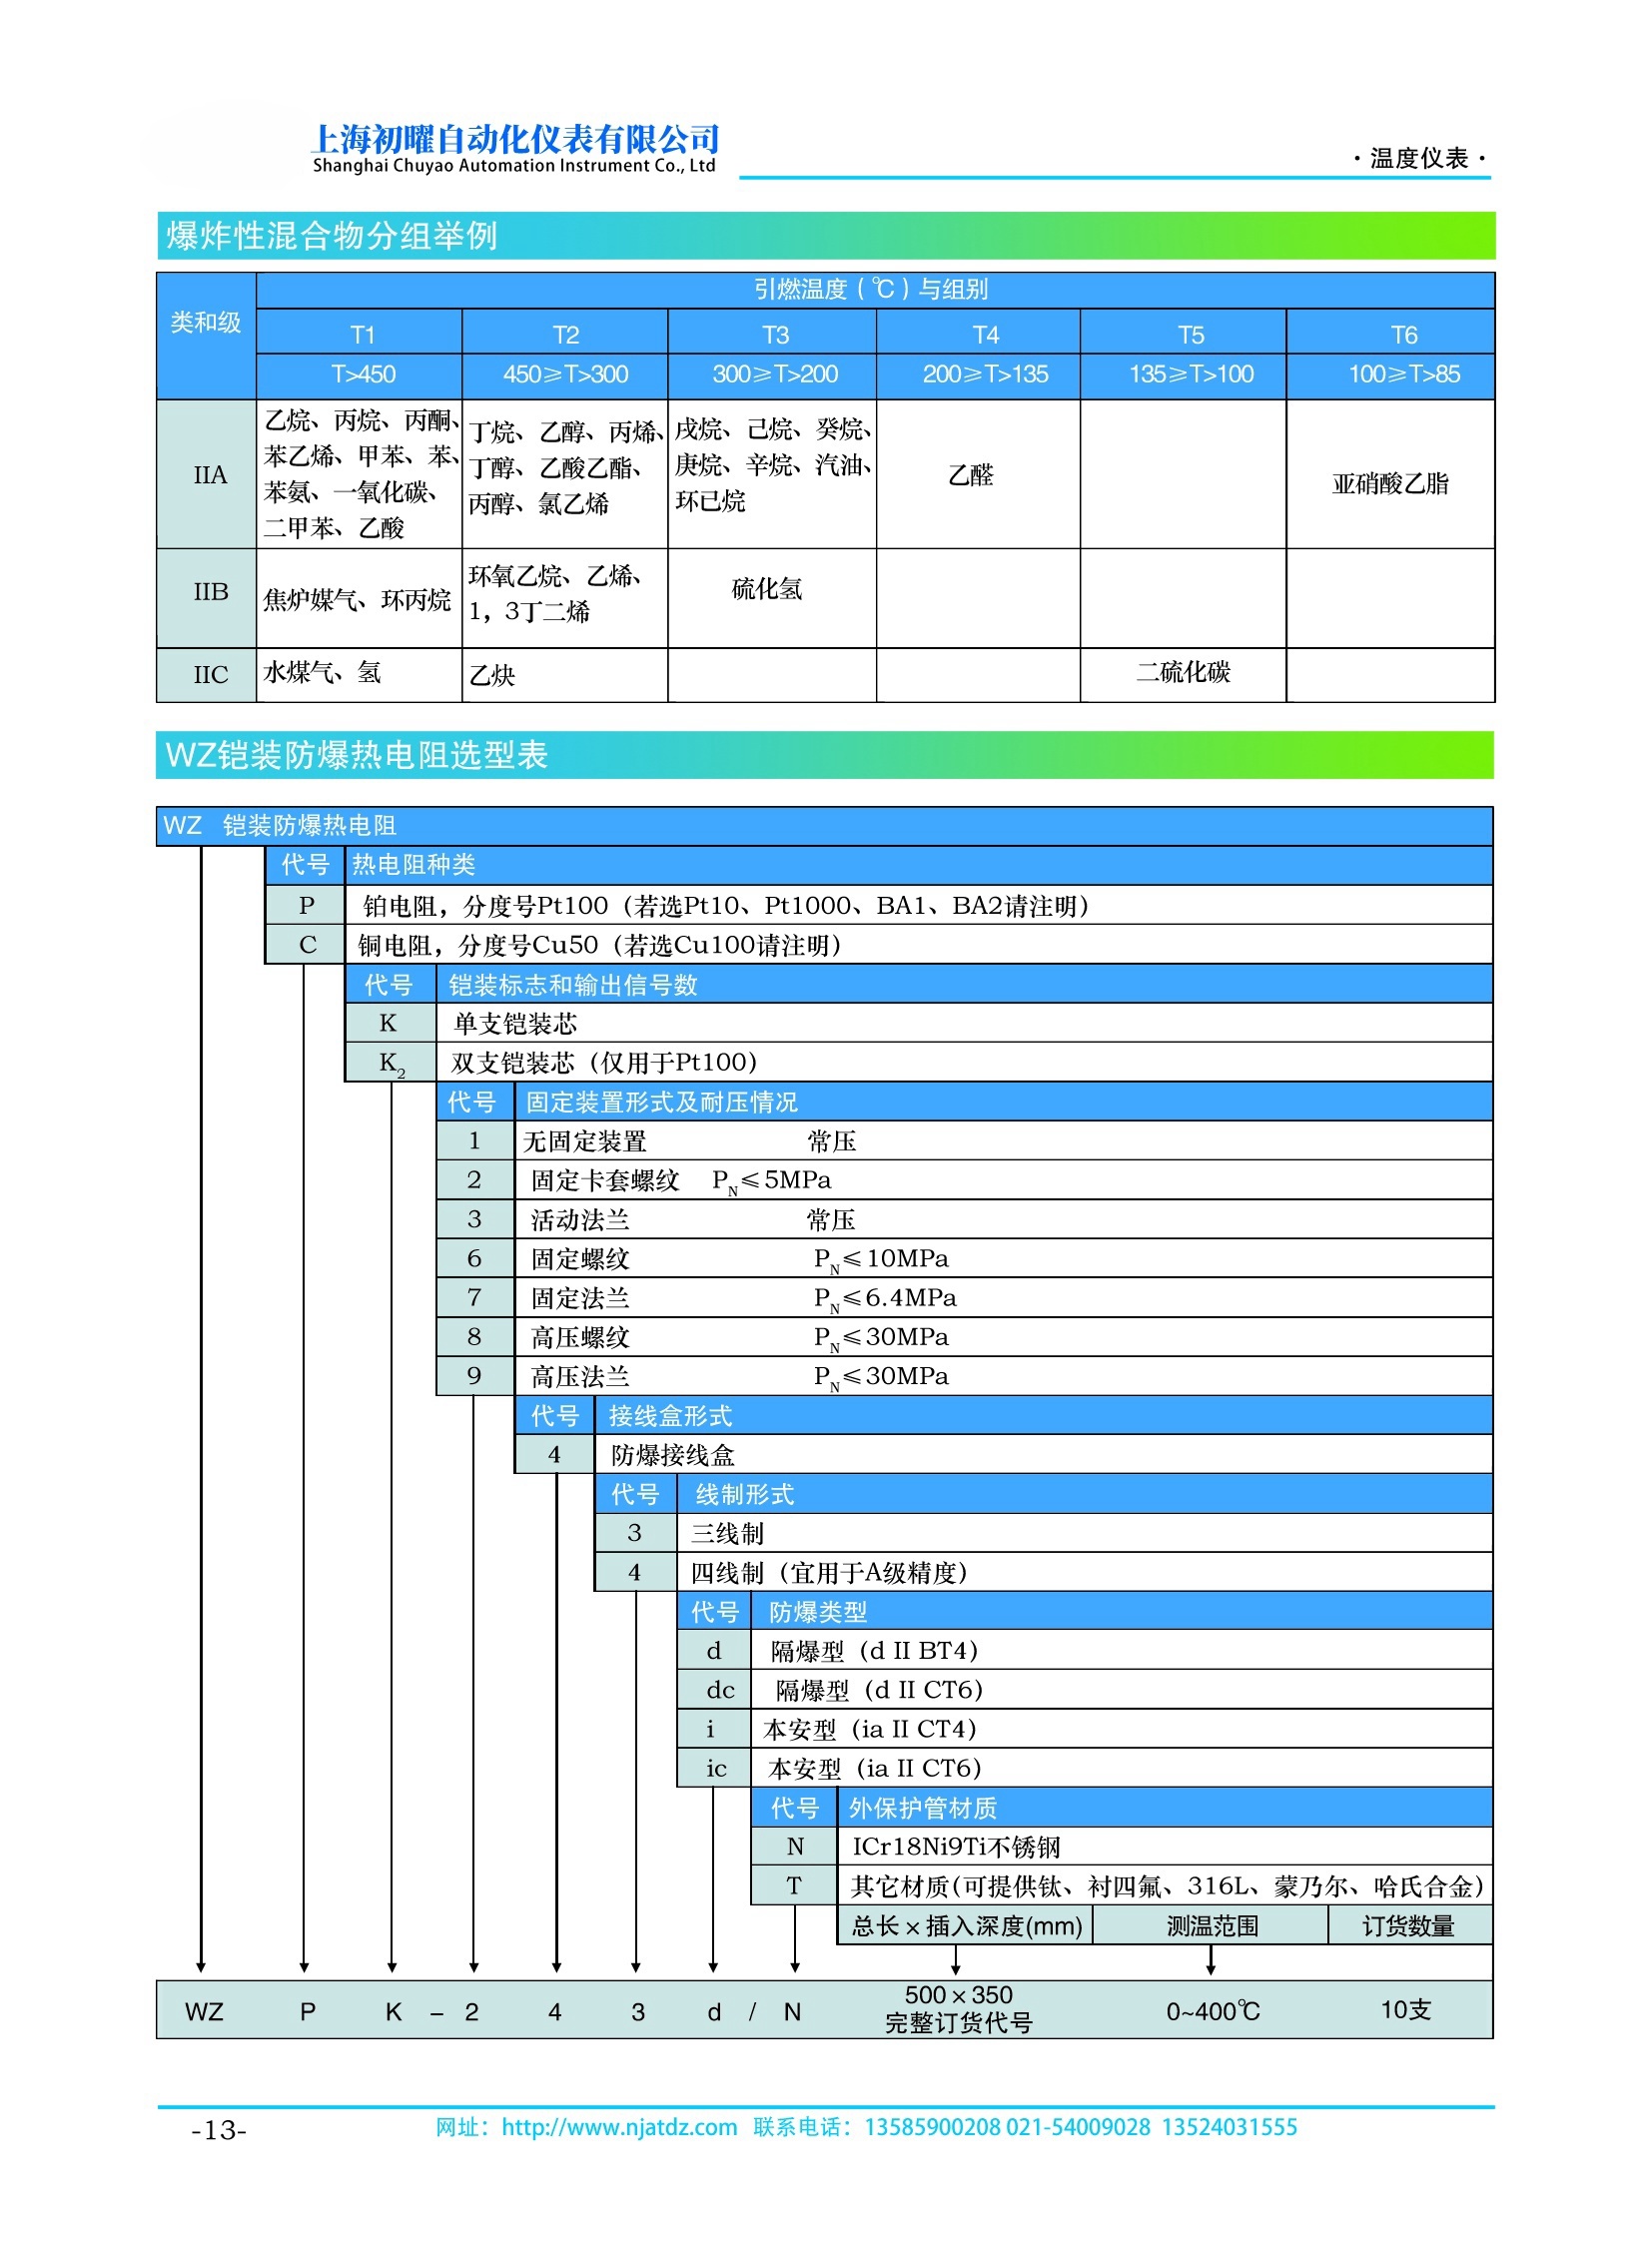Click the 亚硝酸乙脂 cell under T6
This screenshot has height=2241, width=1652.
click(1389, 484)
